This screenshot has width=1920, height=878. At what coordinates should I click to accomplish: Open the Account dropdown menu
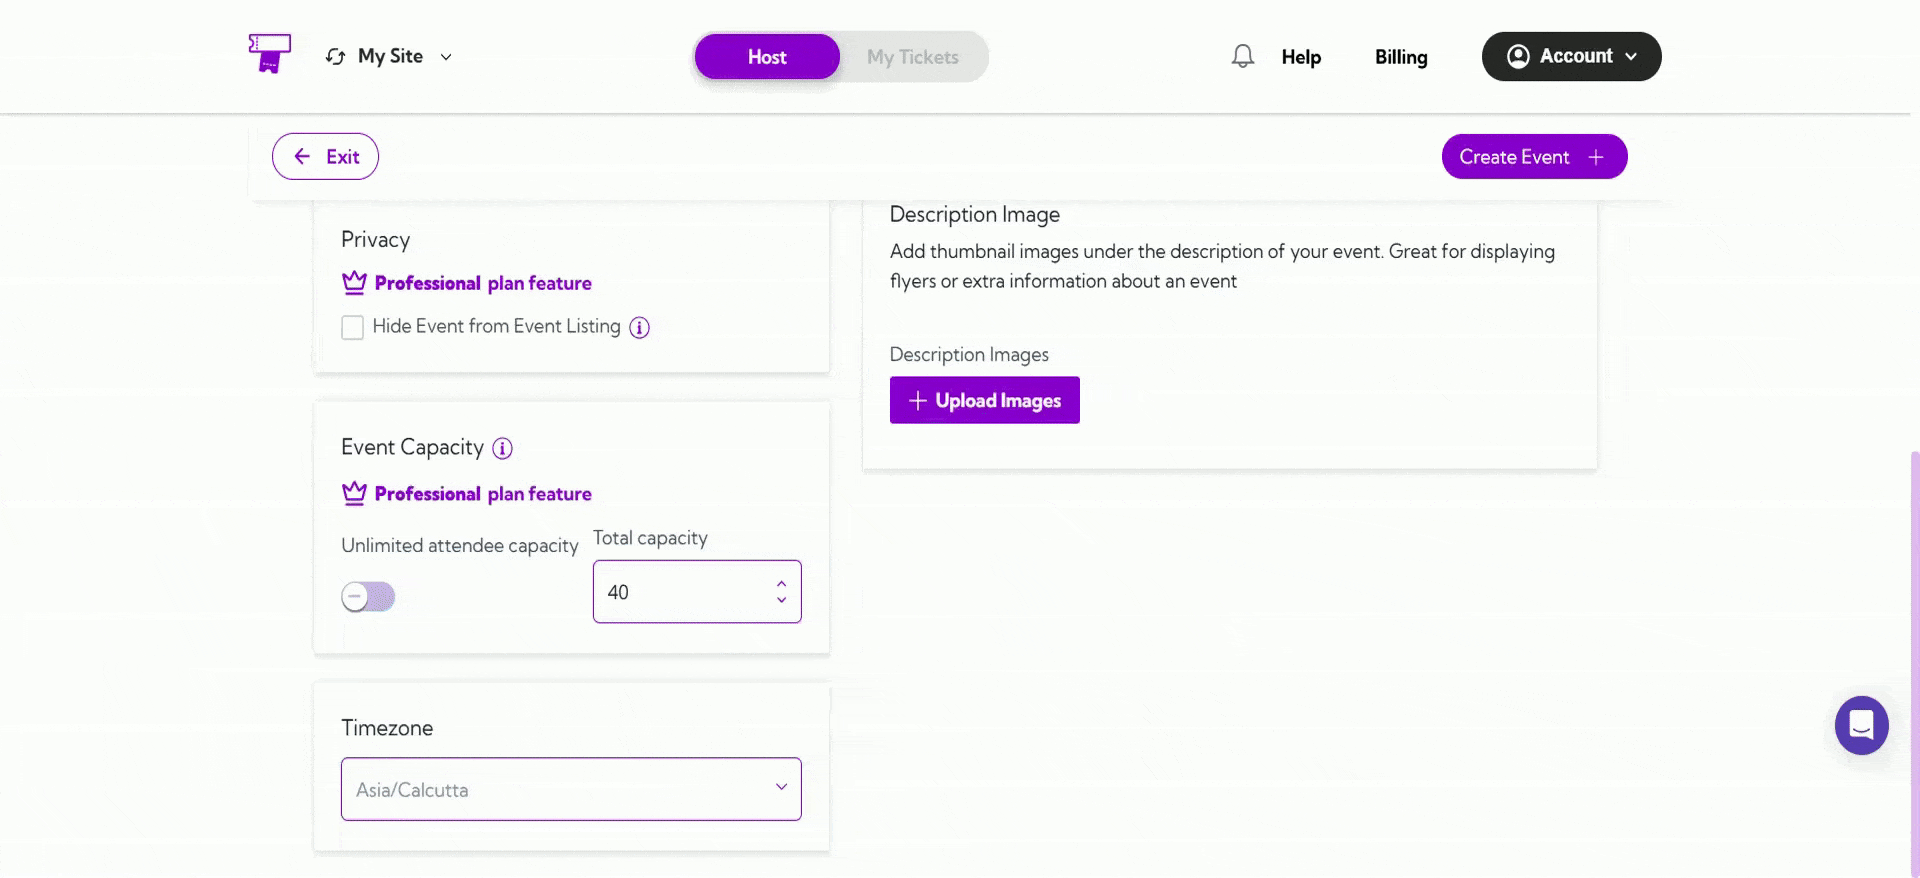(x=1571, y=56)
